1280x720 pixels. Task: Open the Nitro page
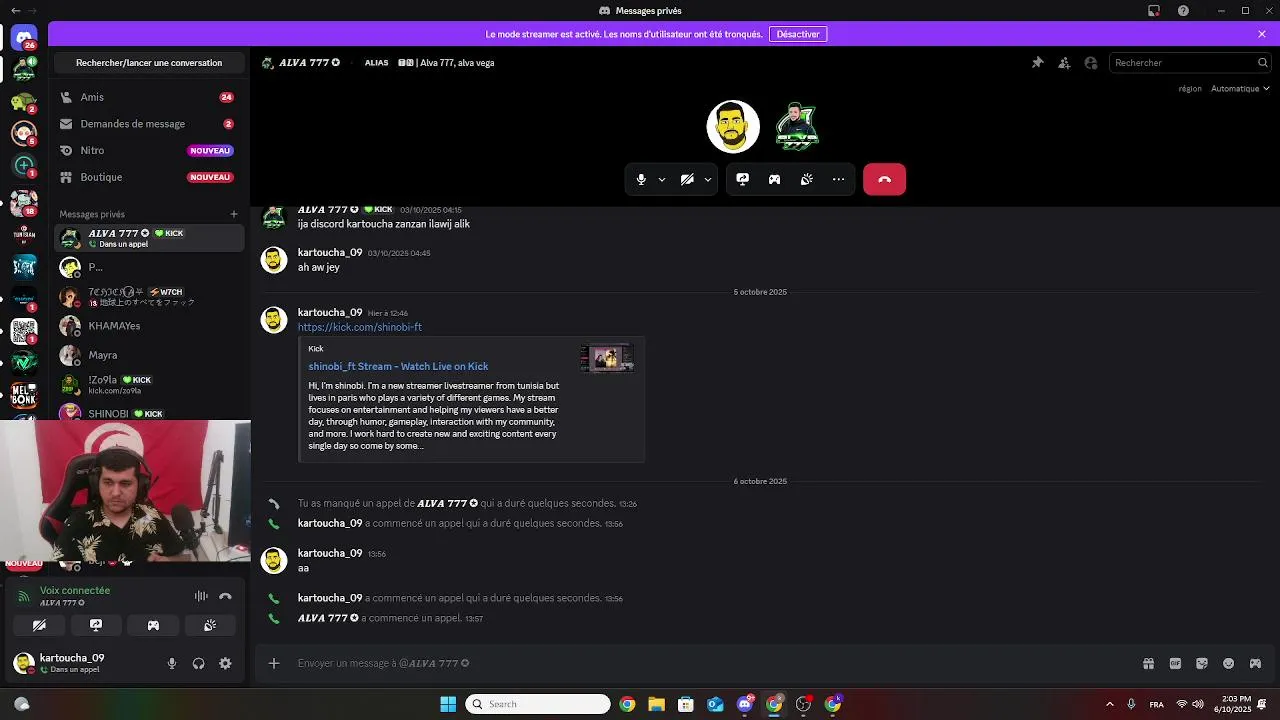point(148,150)
